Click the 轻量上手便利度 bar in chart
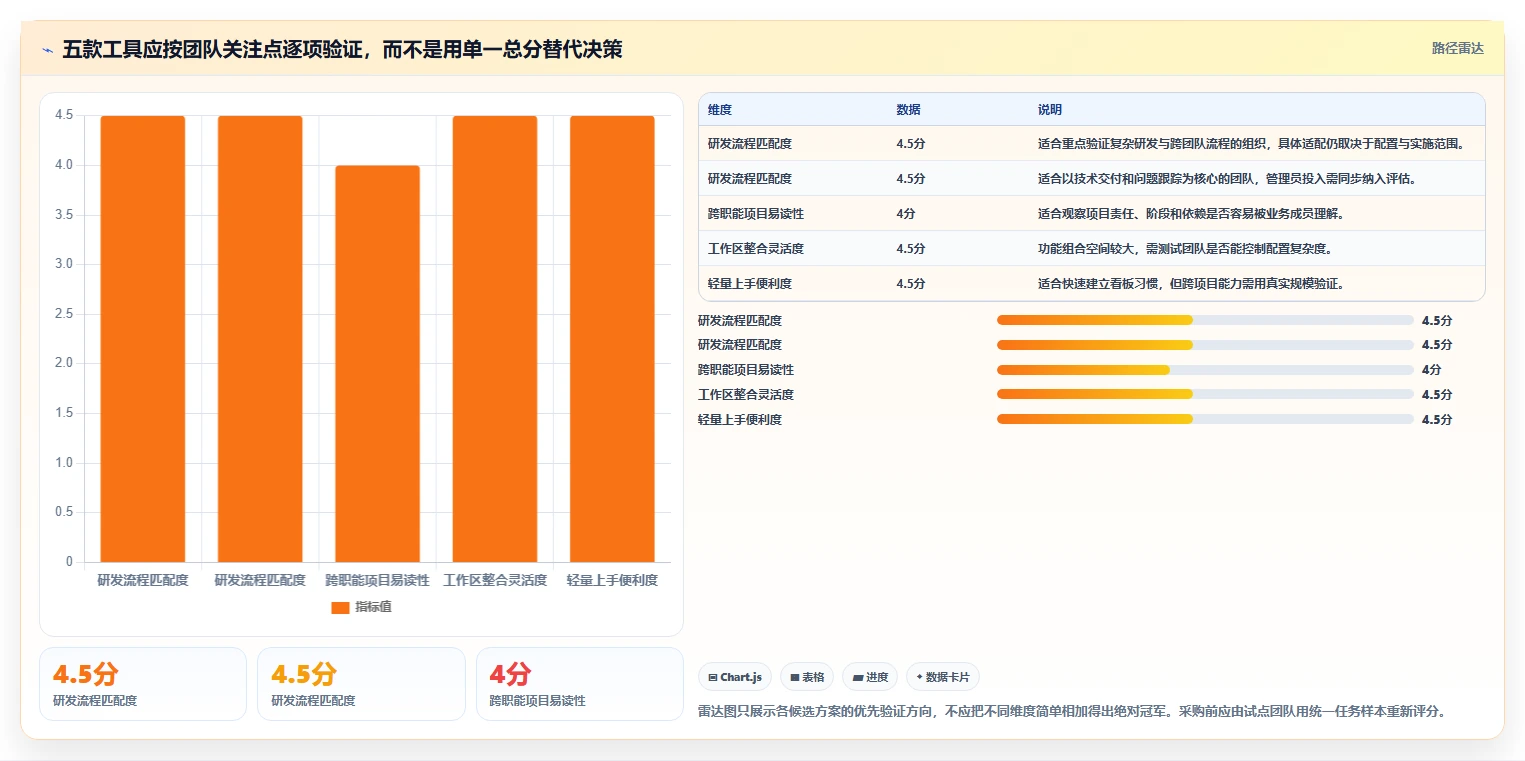 (612, 339)
